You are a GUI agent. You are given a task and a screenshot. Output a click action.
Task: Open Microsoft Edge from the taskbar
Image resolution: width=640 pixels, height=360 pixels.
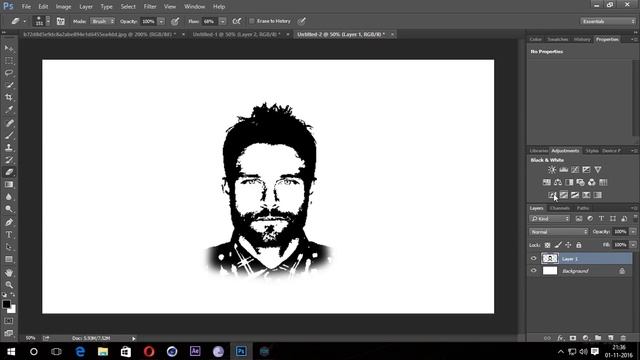80,351
